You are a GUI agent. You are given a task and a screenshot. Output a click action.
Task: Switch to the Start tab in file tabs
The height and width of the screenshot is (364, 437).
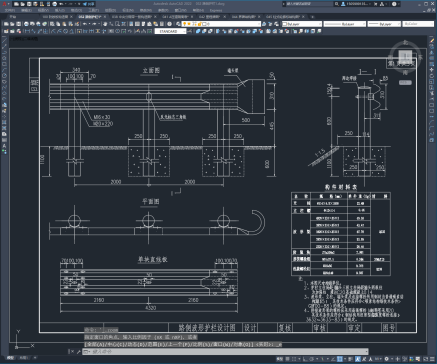[13, 16]
